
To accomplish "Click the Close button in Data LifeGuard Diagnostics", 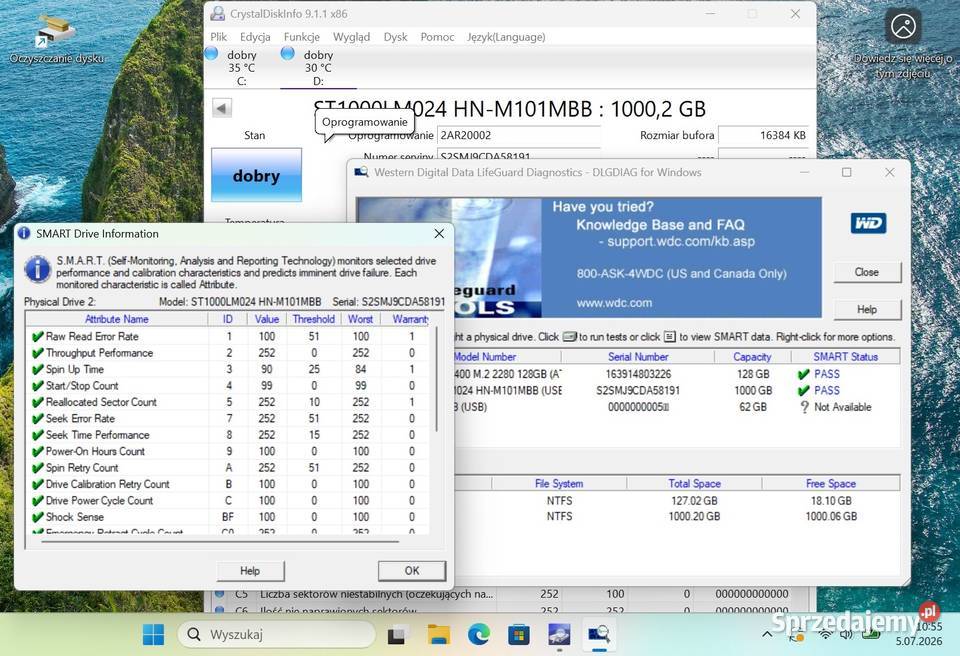I will (867, 272).
